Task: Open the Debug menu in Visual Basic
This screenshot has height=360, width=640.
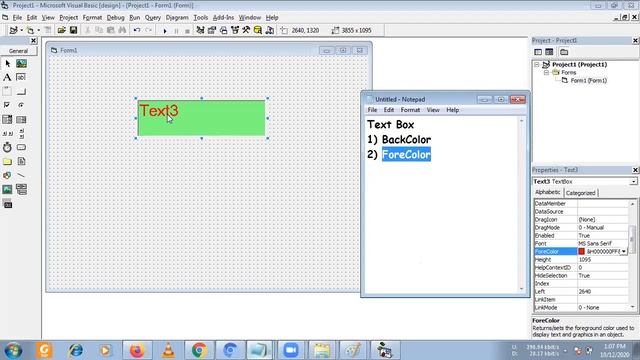Action: [116, 18]
